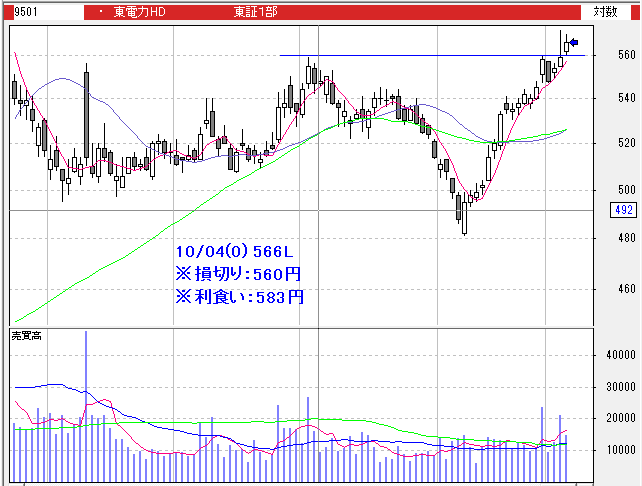This screenshot has height=486, width=642.
Task: Select the 損切り:560円 stop-loss note
Action: point(237,274)
